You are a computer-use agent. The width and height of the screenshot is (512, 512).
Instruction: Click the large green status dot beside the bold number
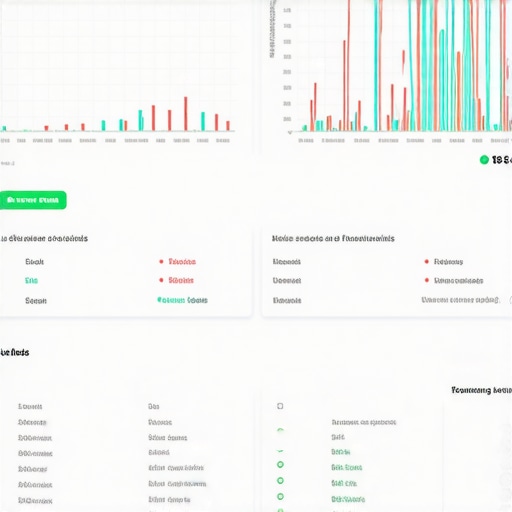pos(484,160)
